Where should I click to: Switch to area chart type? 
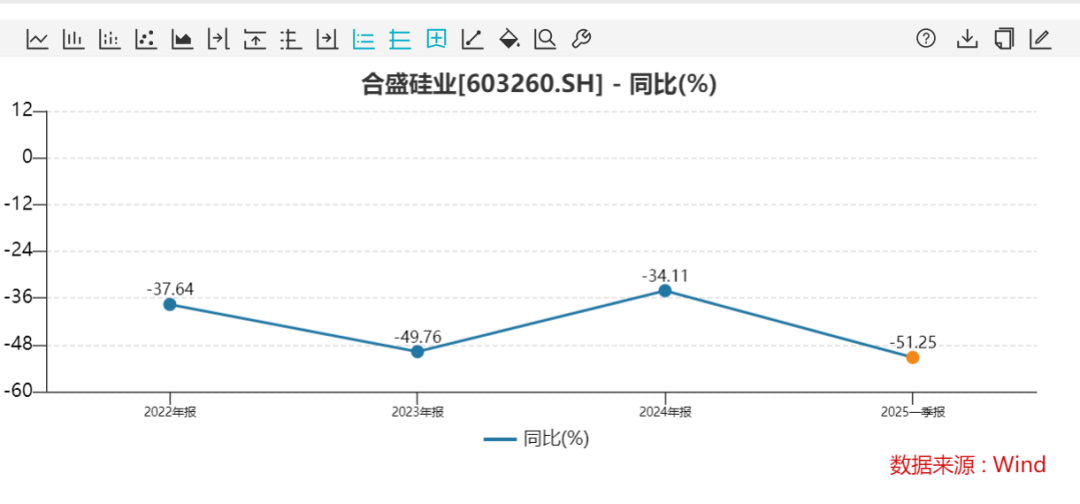point(182,39)
